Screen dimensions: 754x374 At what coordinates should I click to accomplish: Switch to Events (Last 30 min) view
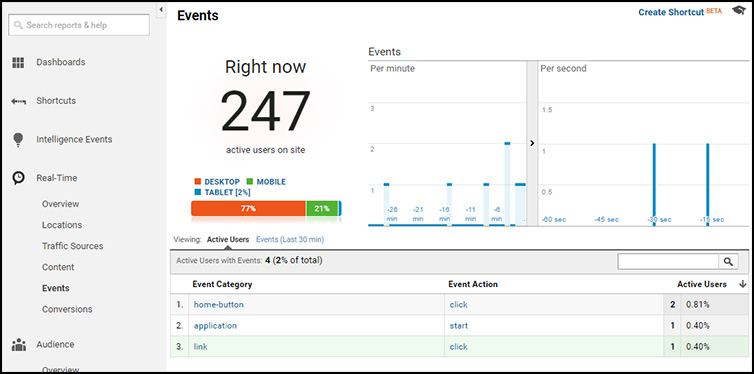pos(290,239)
